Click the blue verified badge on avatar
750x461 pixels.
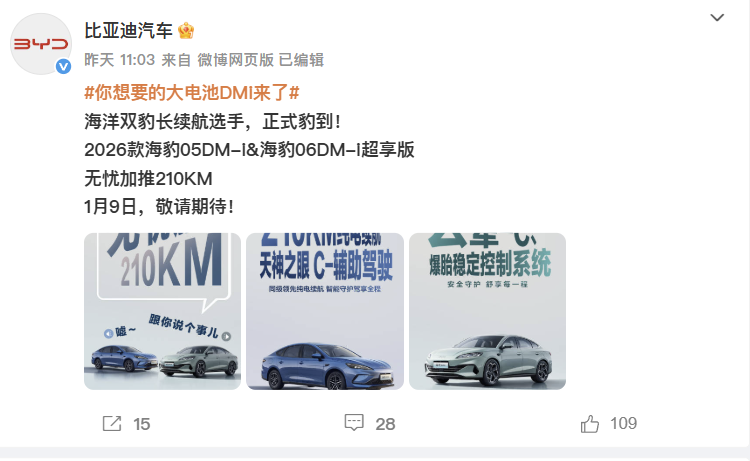tap(64, 66)
